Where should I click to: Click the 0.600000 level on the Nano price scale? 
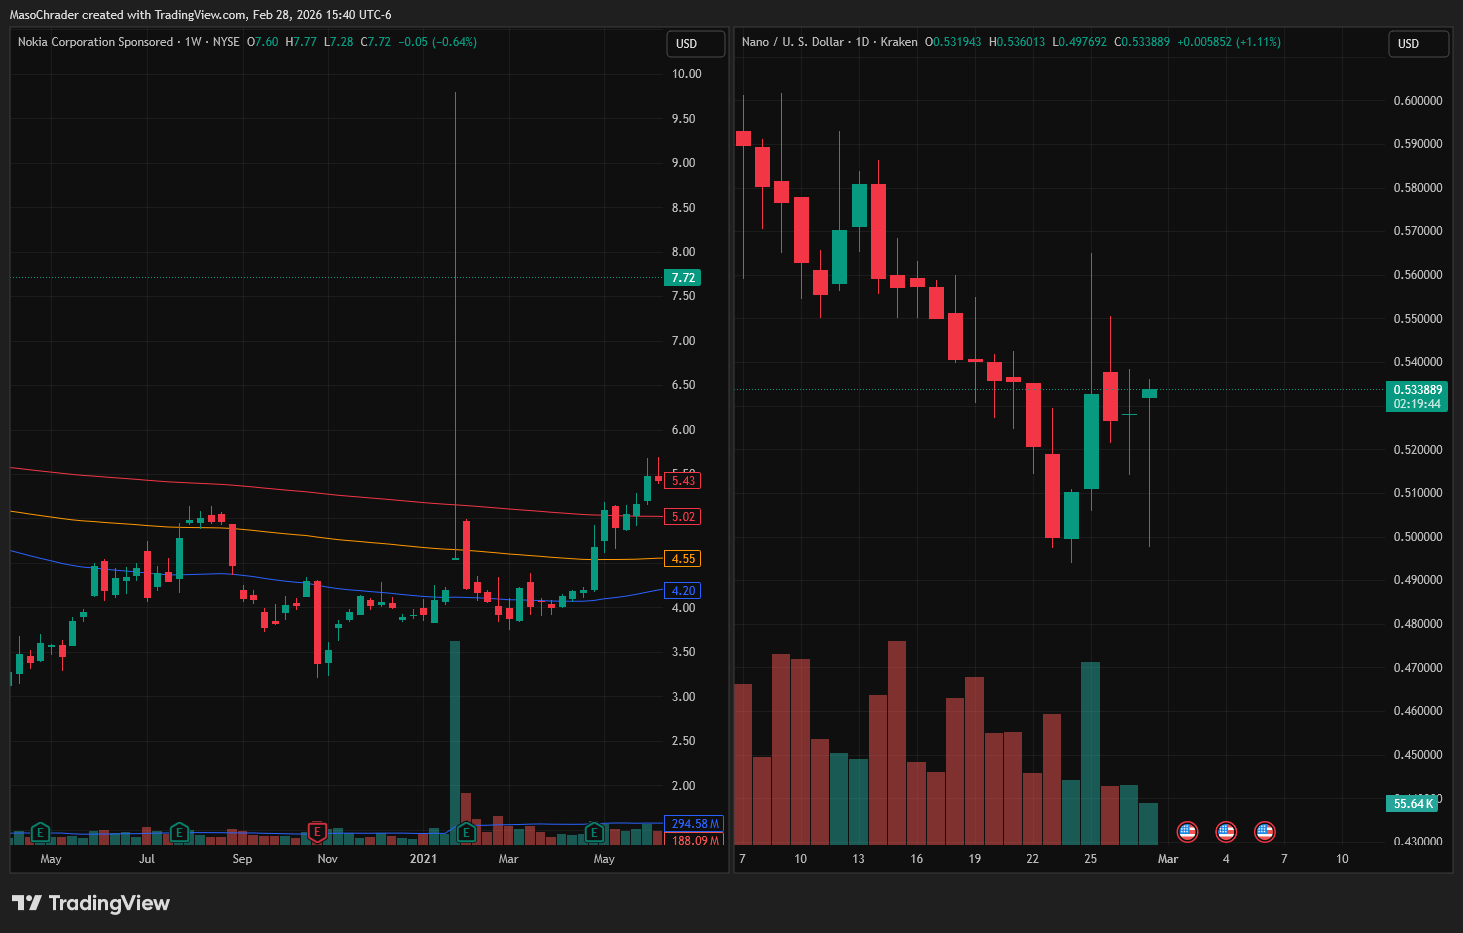point(1418,101)
